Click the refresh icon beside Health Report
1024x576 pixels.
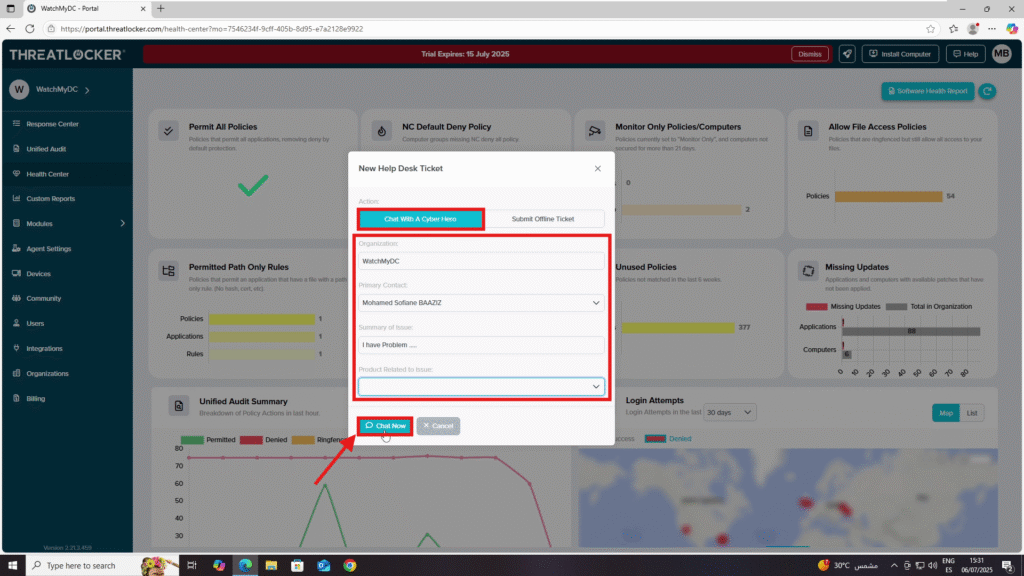click(987, 91)
